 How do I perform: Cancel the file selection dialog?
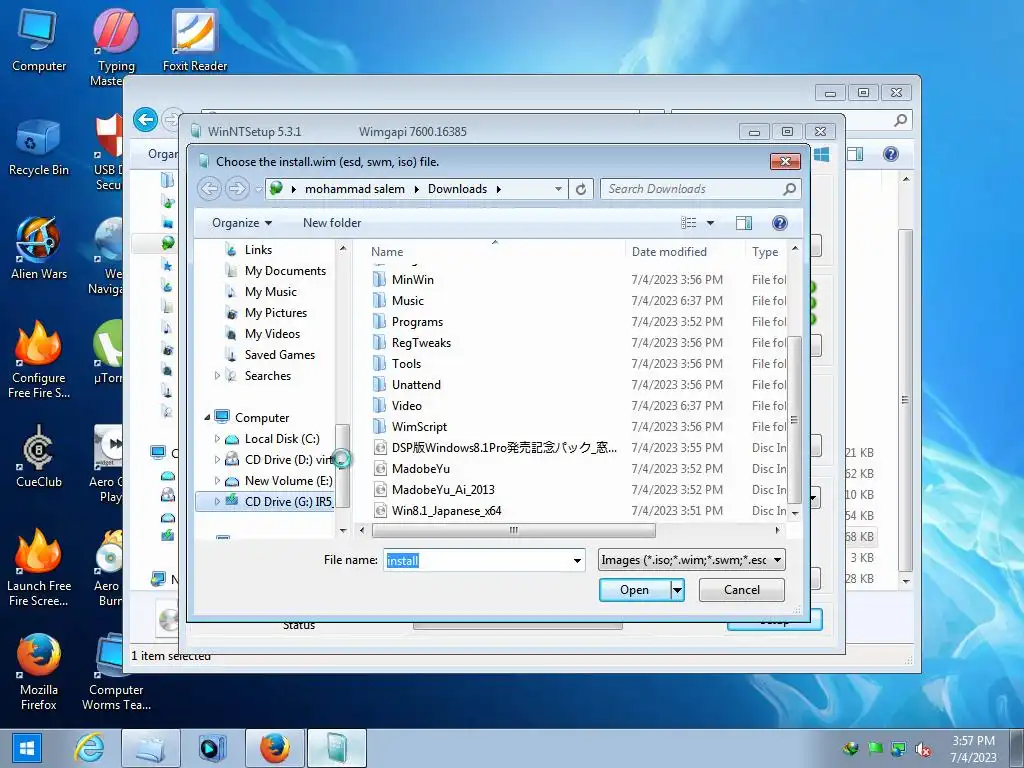pyautogui.click(x=742, y=590)
